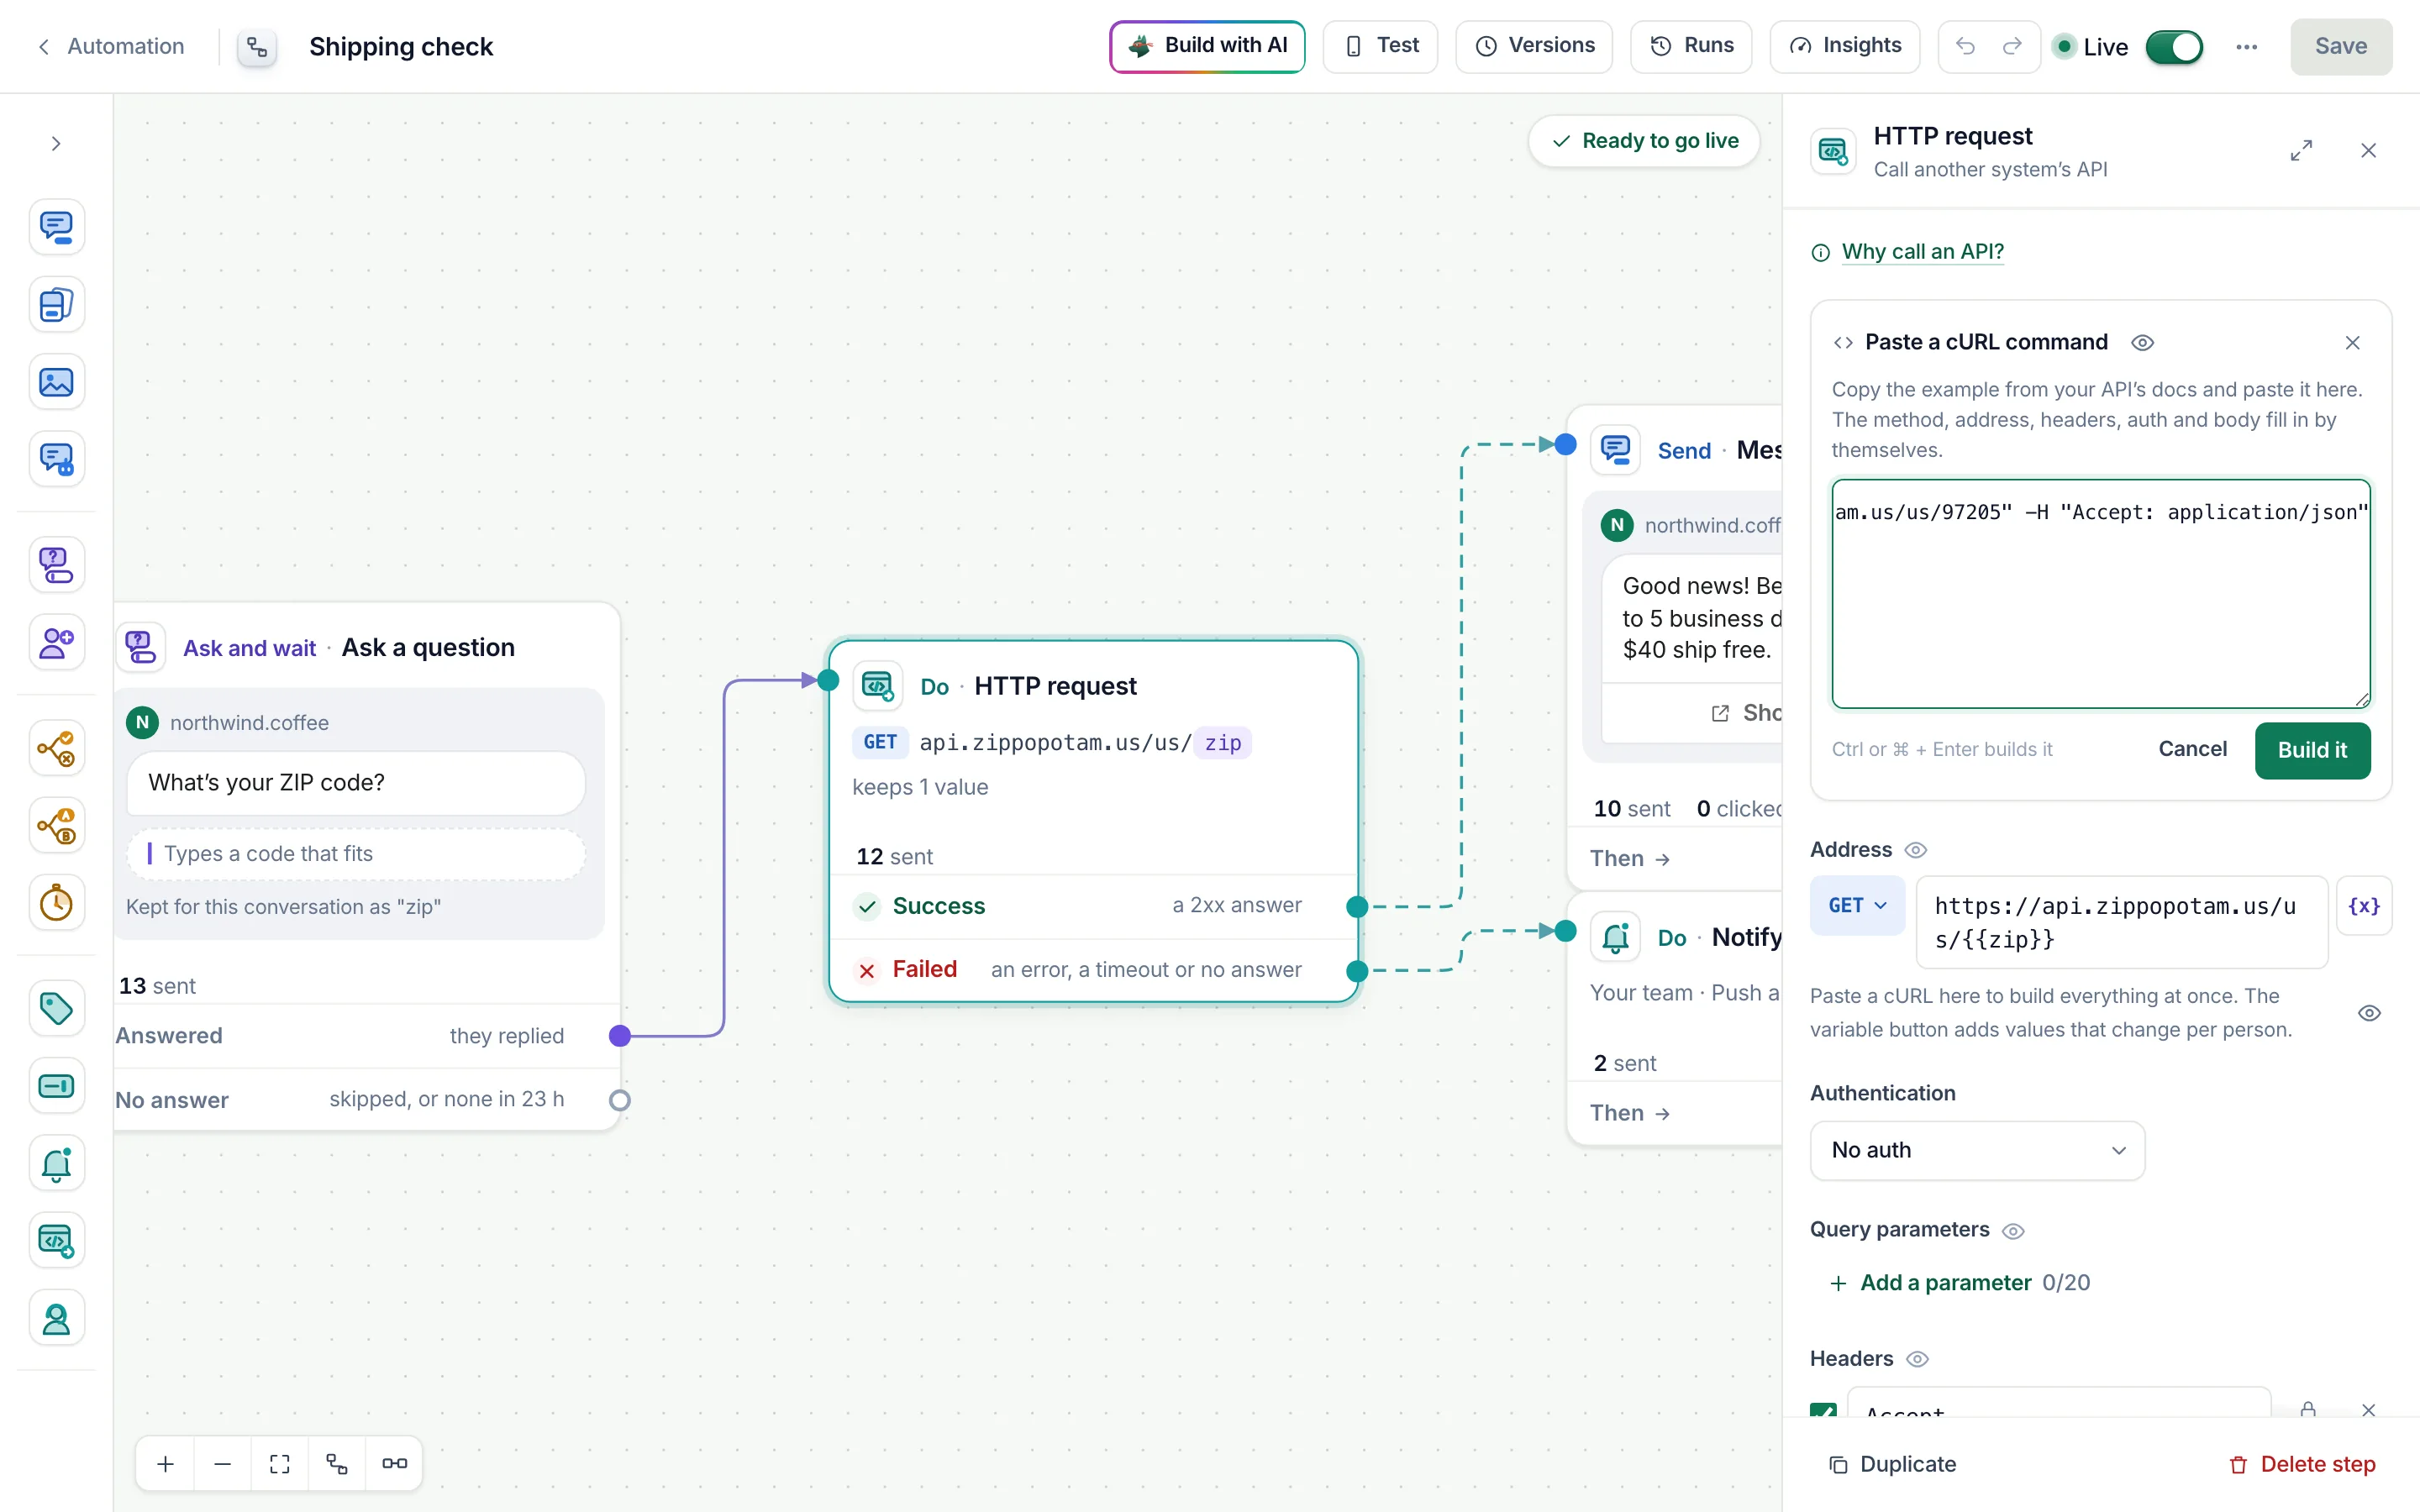Zoom out on the canvas
This screenshot has height=1512, width=2420.
(223, 1464)
